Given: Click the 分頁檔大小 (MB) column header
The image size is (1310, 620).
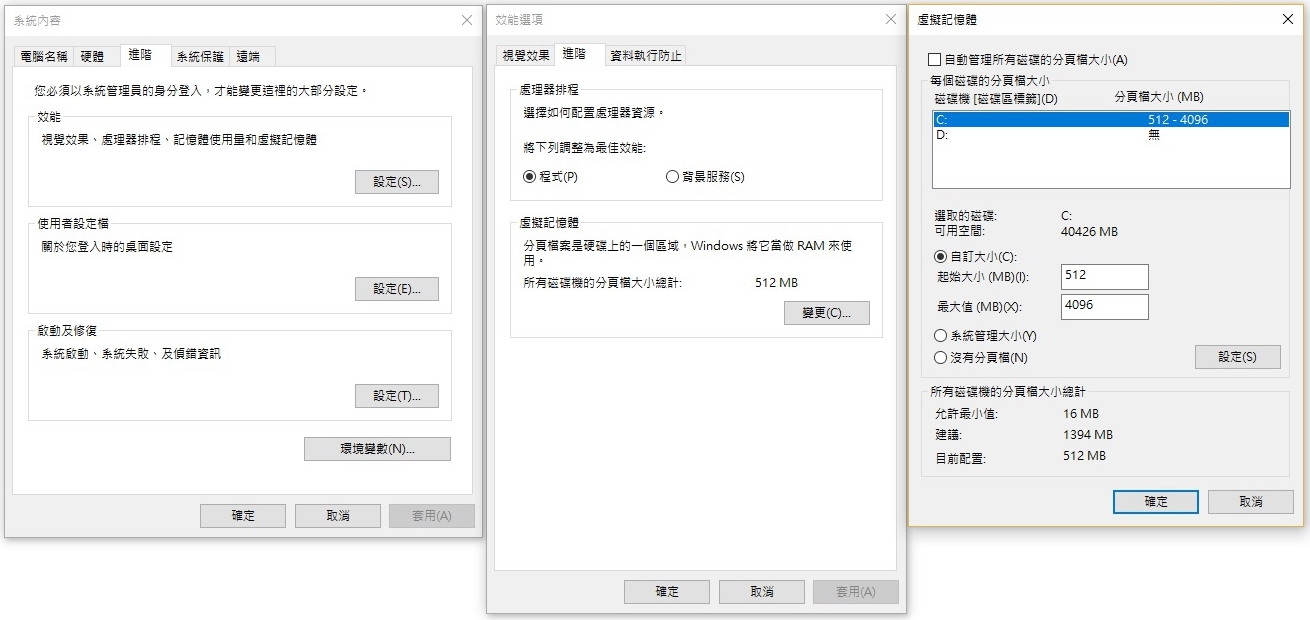Looking at the screenshot, I should pos(1159,97).
